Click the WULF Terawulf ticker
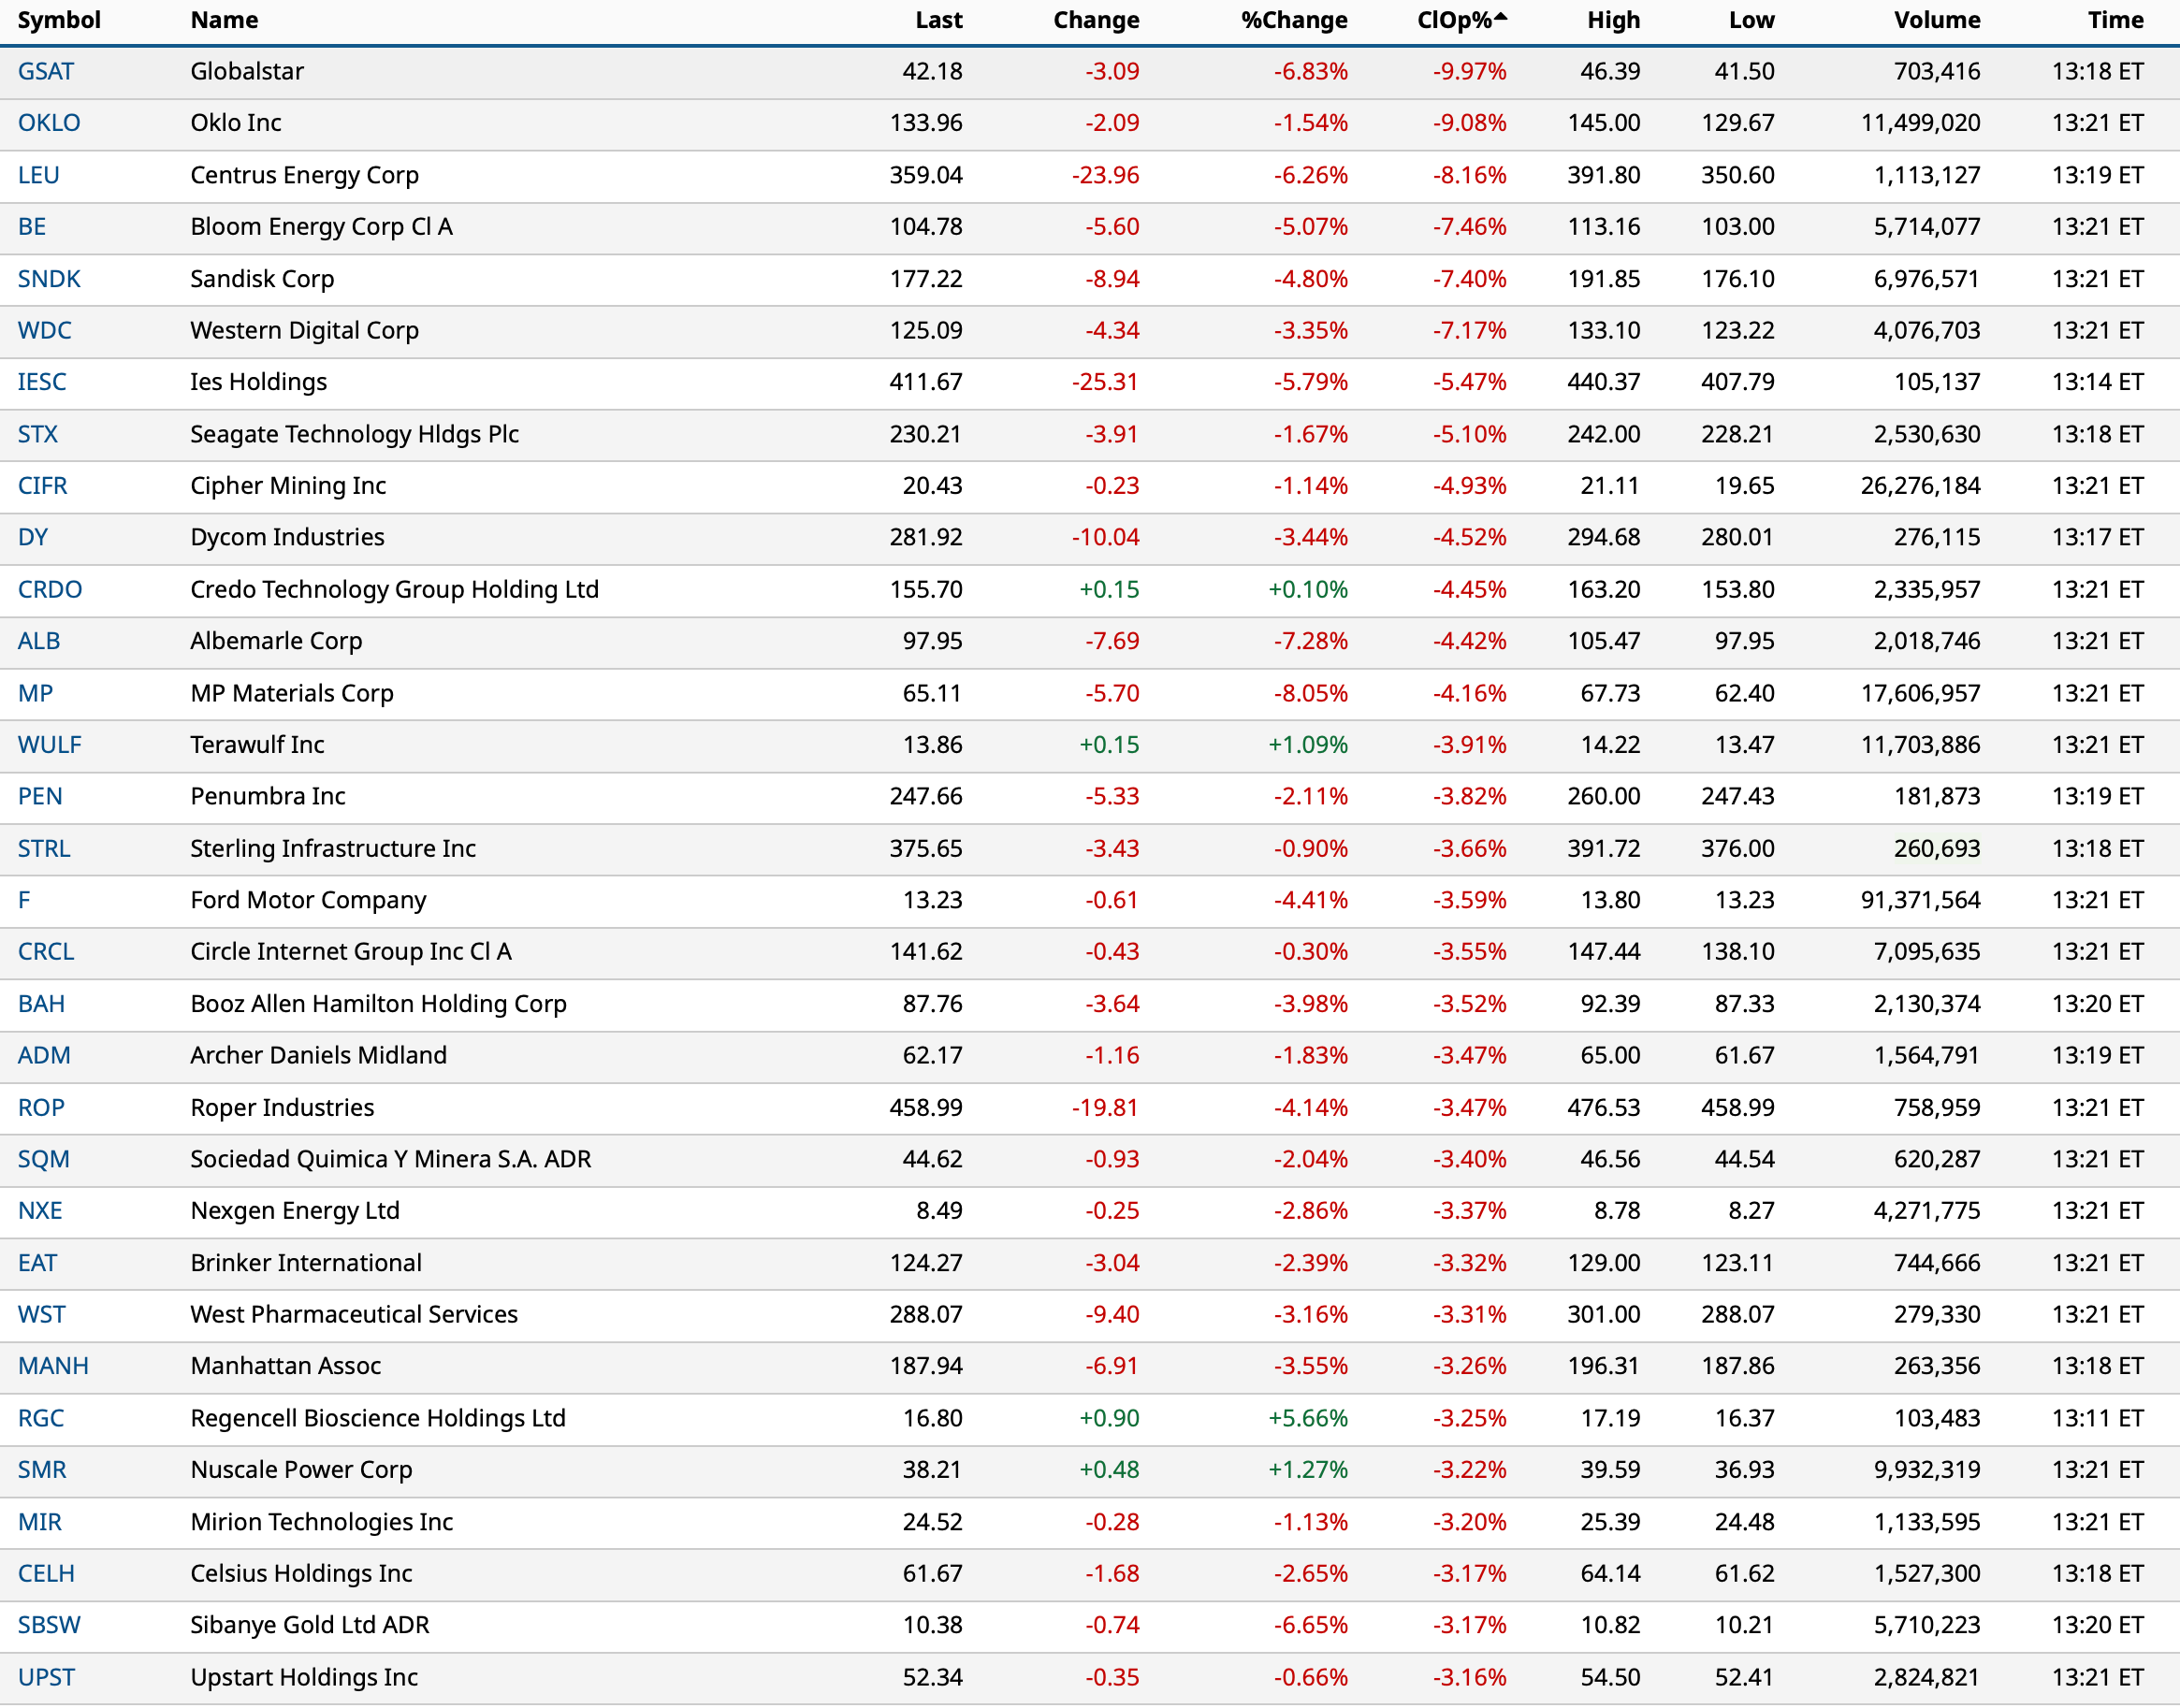The width and height of the screenshot is (2180, 1708). tap(50, 745)
